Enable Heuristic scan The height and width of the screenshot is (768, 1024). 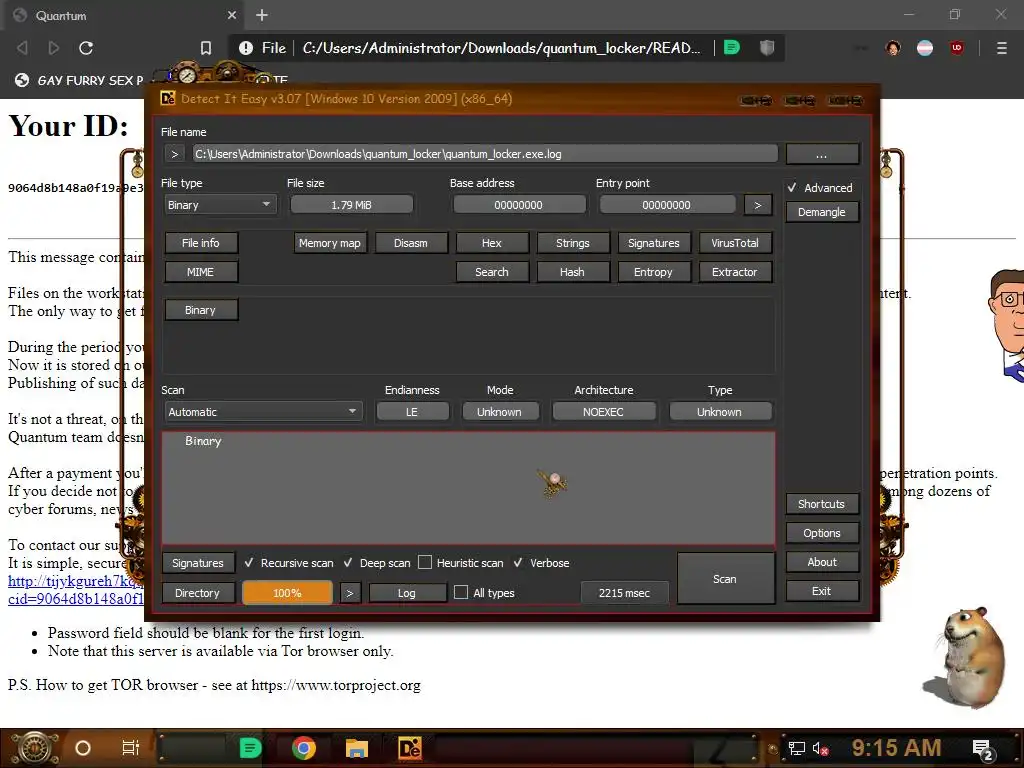(x=424, y=562)
